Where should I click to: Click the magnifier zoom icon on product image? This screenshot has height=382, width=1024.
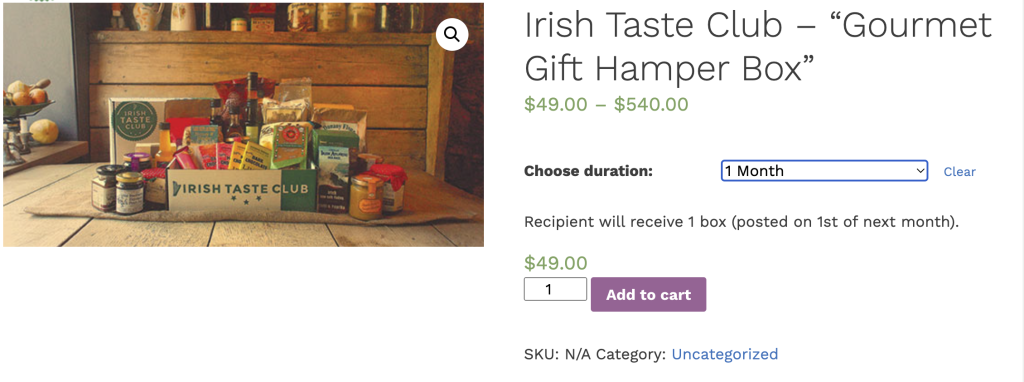(452, 35)
